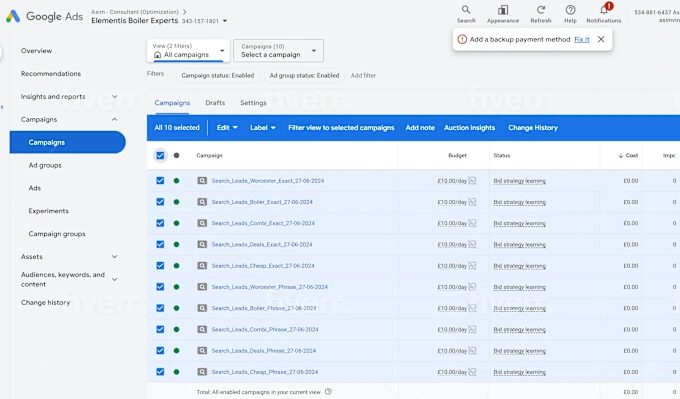Click the search campaign icon for Search_Leads_Deals_Phrase
Viewport: 680px width, 399px height.
[202, 350]
